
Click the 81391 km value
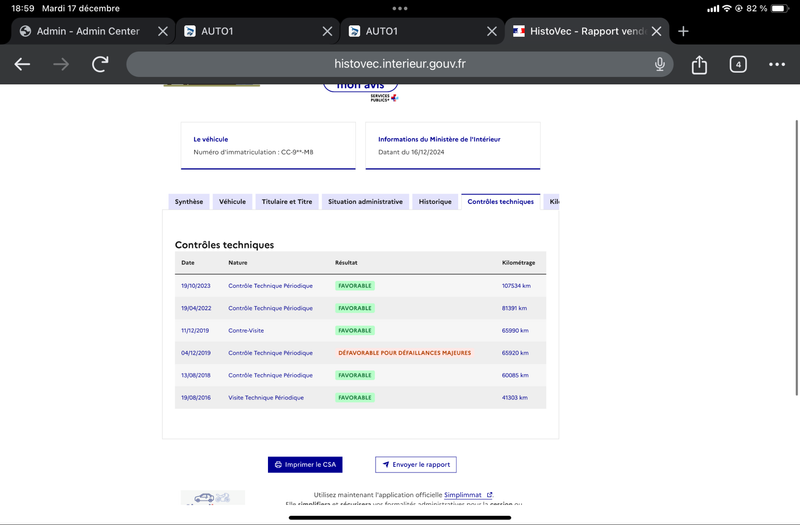pyautogui.click(x=514, y=308)
